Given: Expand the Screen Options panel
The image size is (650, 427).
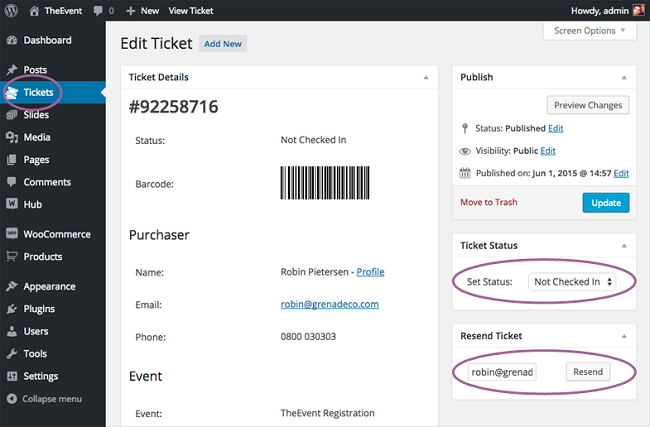Looking at the screenshot, I should [592, 31].
